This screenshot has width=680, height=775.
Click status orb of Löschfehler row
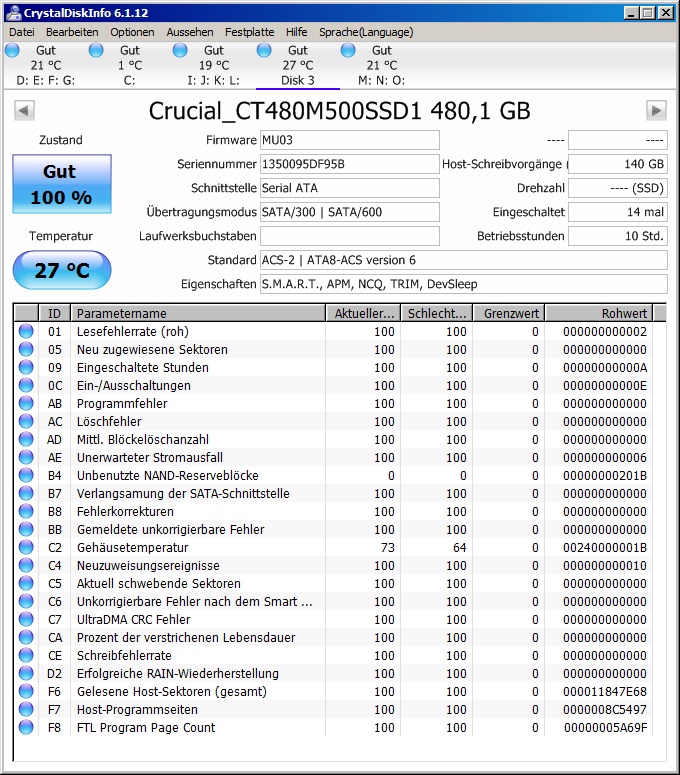[26, 421]
